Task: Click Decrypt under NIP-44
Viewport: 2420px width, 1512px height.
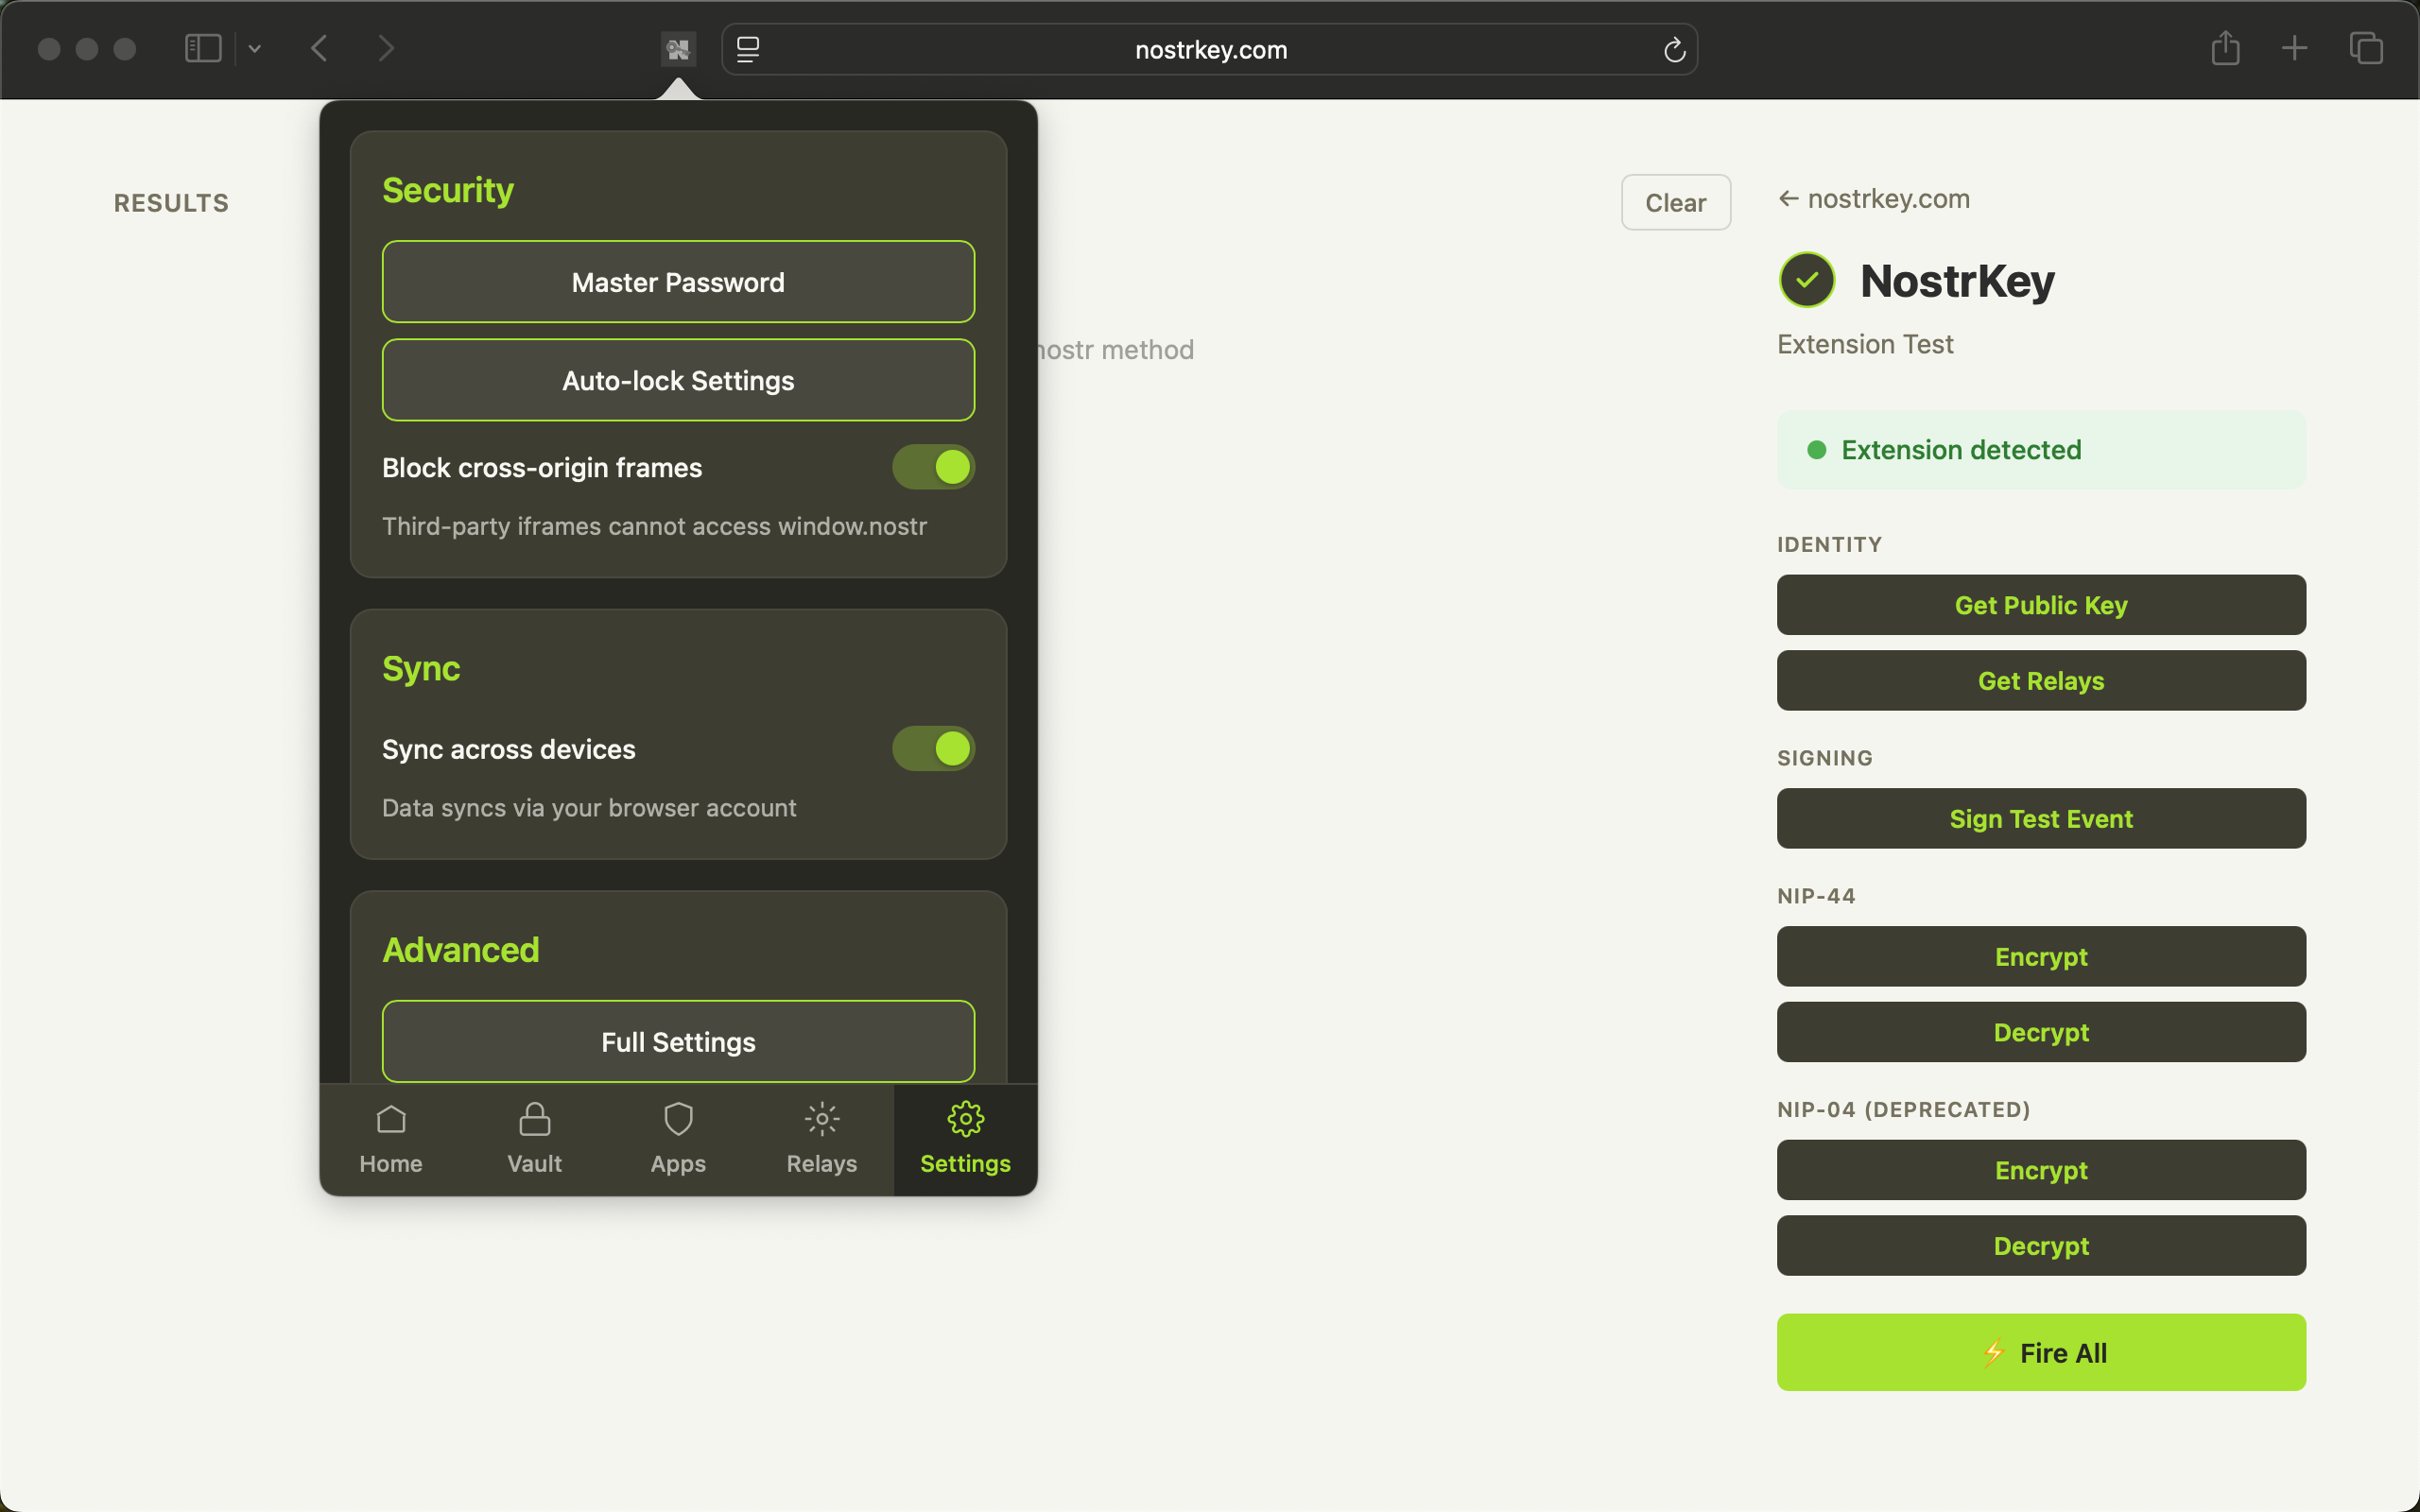Action: 2041,1032
